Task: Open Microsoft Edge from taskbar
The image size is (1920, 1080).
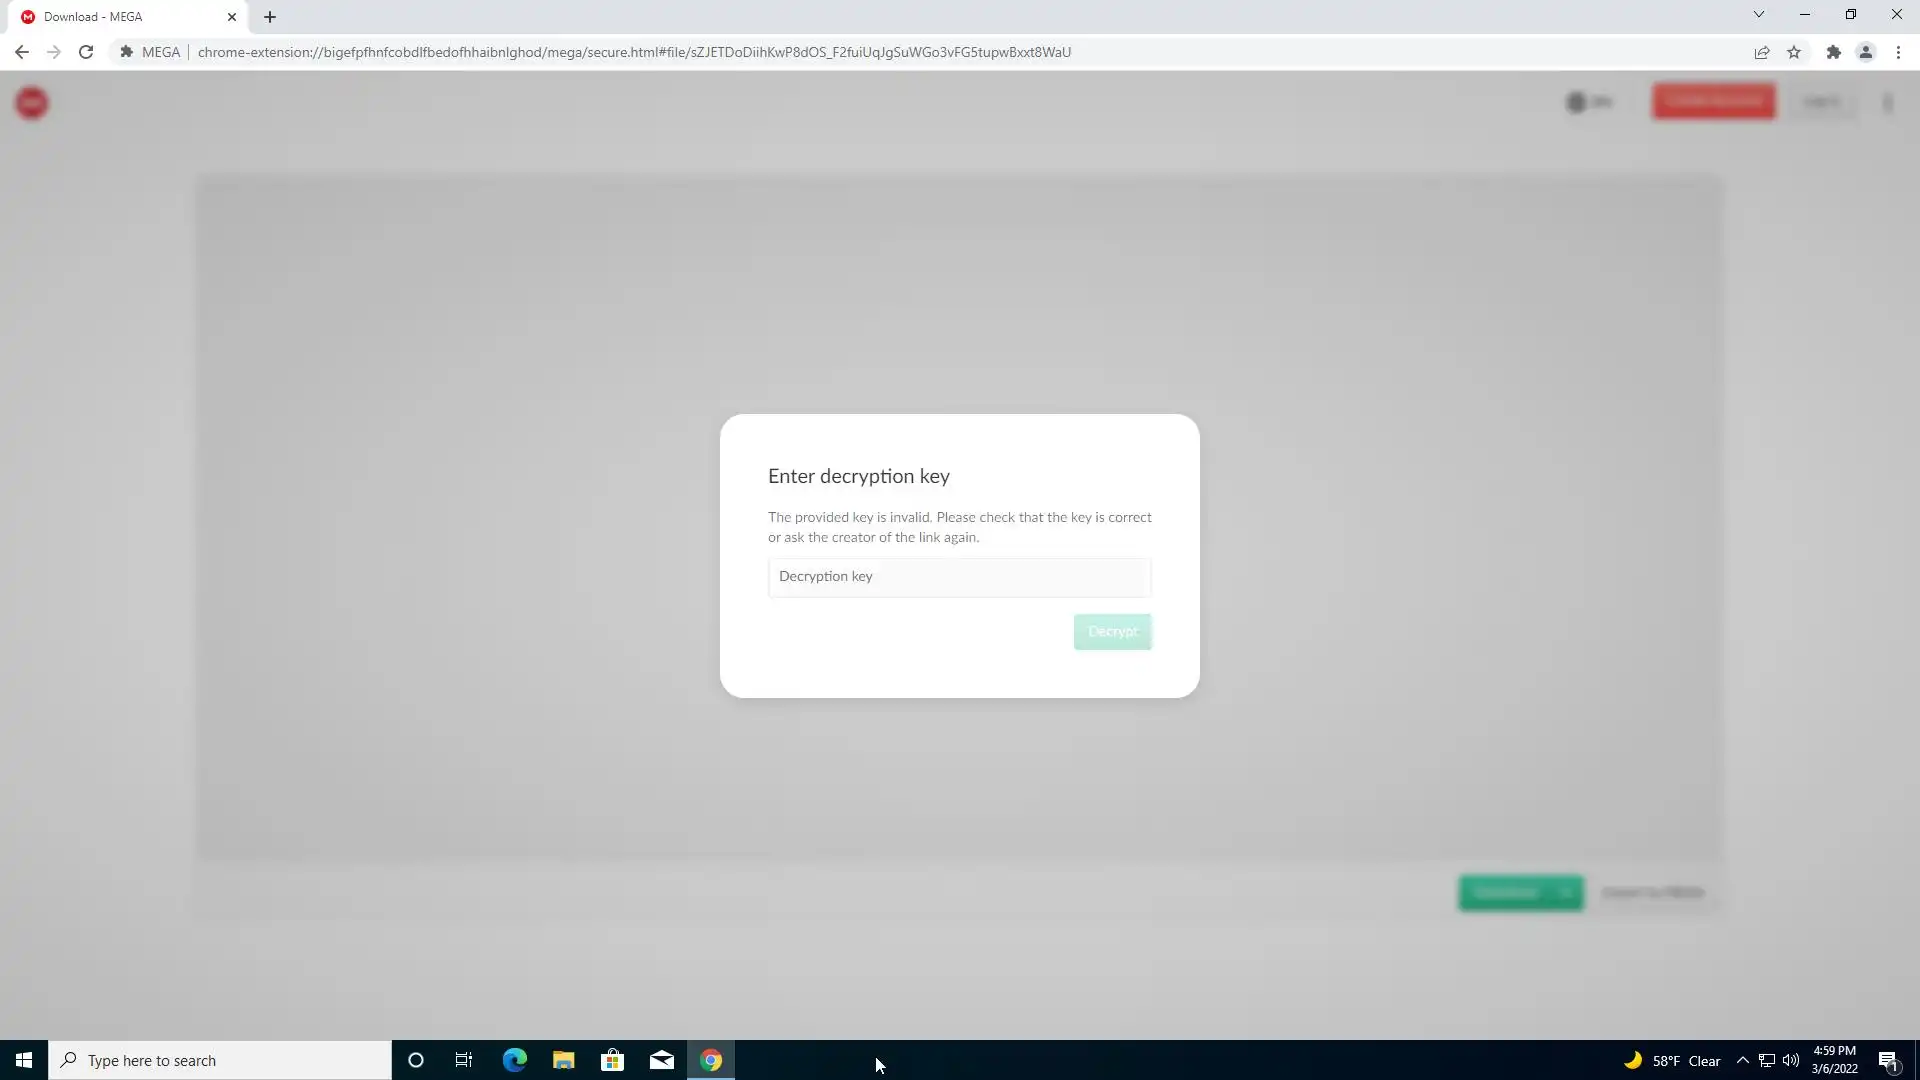Action: [514, 1060]
